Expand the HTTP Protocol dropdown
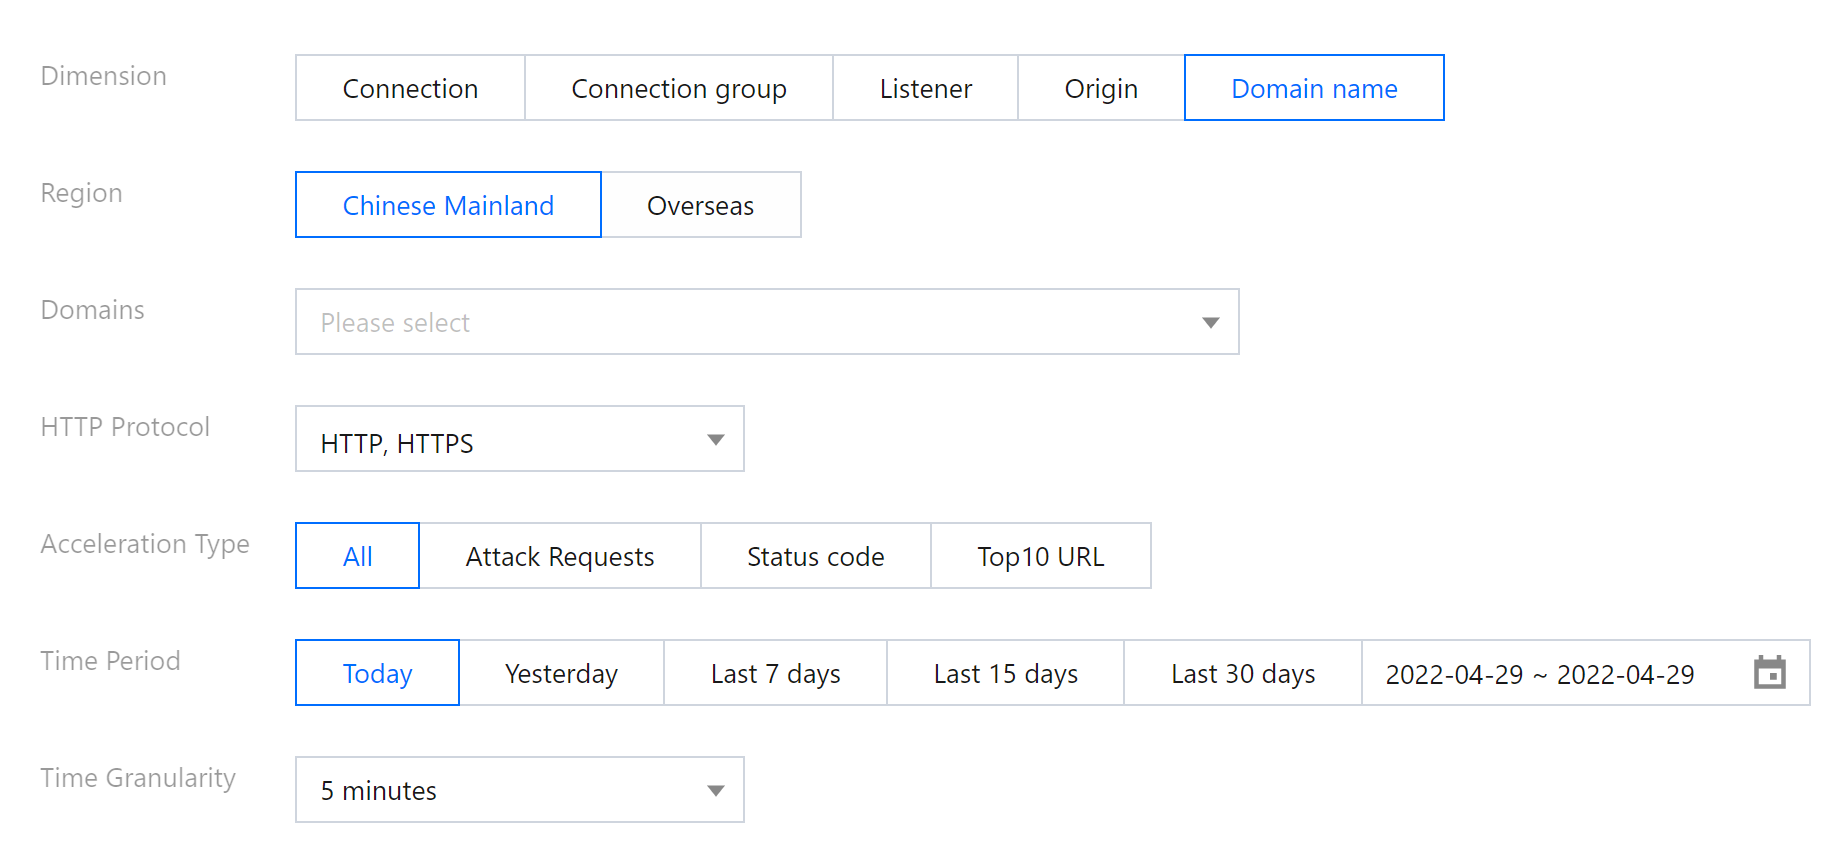The height and width of the screenshot is (868, 1836). [x=519, y=440]
